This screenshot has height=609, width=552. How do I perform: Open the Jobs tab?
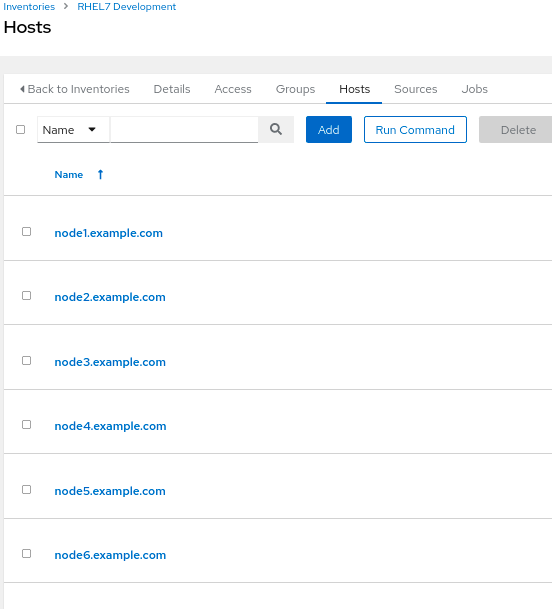(474, 89)
